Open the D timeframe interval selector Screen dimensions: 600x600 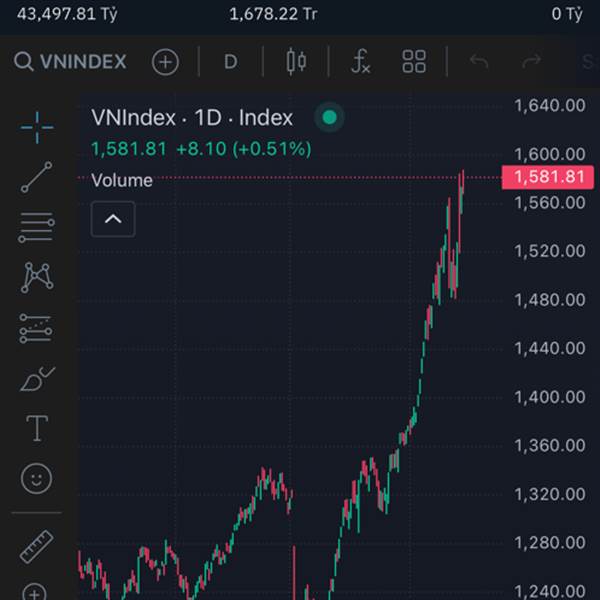pos(231,62)
